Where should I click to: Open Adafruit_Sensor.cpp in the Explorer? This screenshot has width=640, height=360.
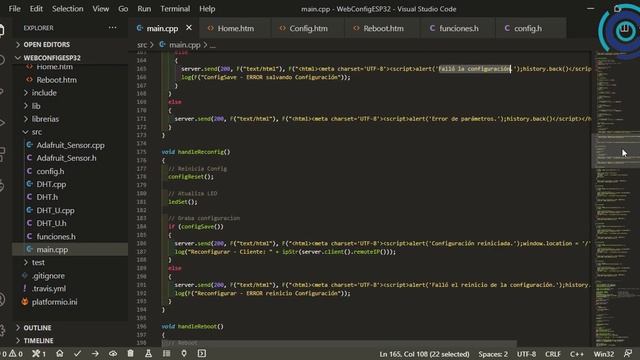coord(70,145)
